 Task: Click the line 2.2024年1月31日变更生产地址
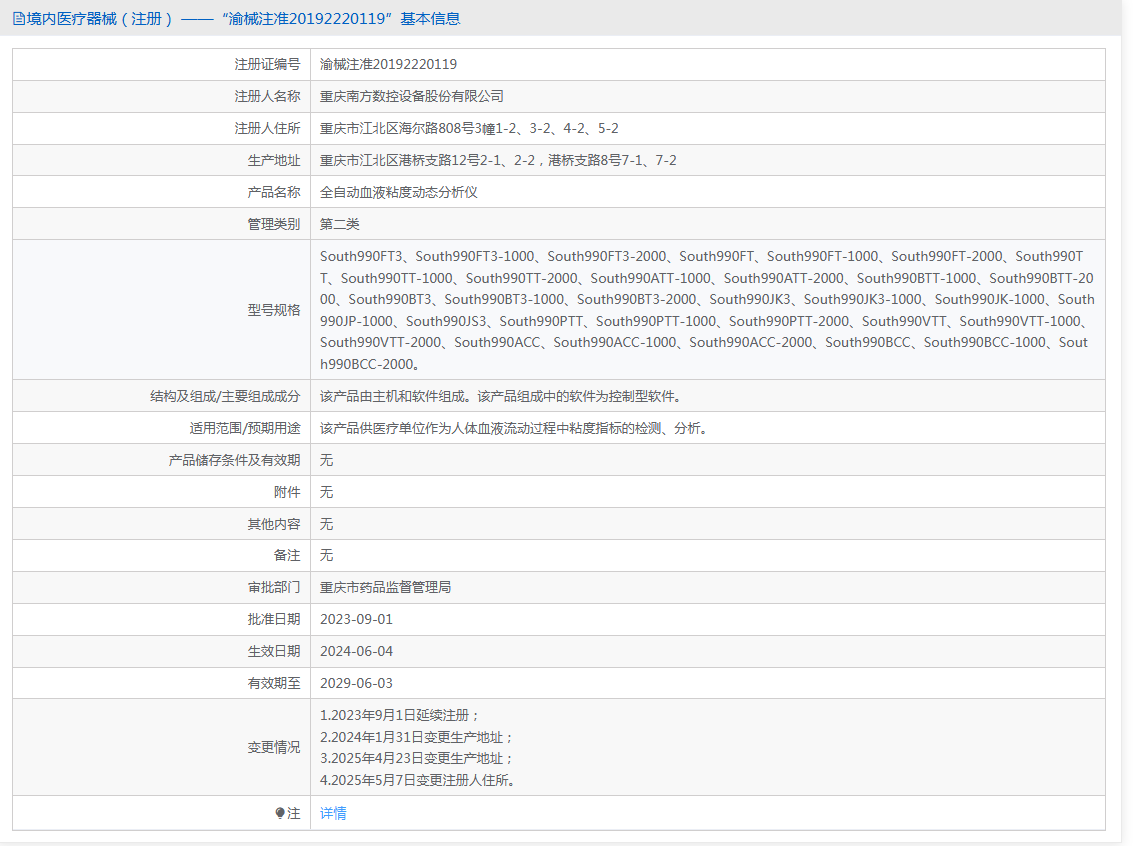(x=417, y=738)
